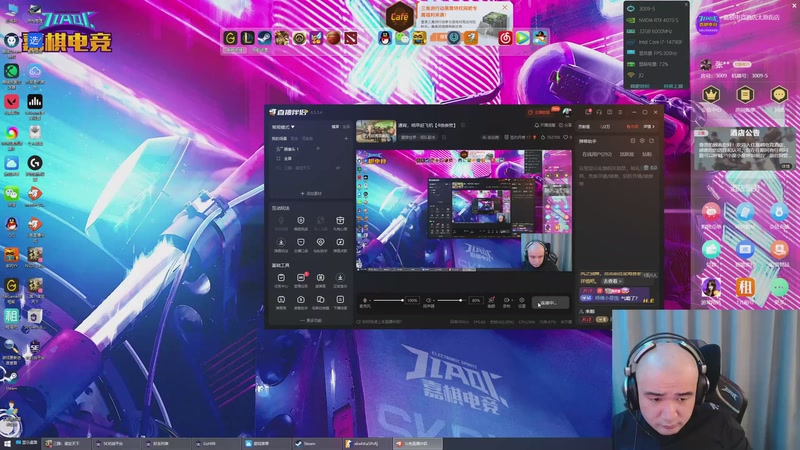This screenshot has height=450, width=800.
Task: Toggle visibility of the greyed-out hidden source
Action: click(x=338, y=168)
